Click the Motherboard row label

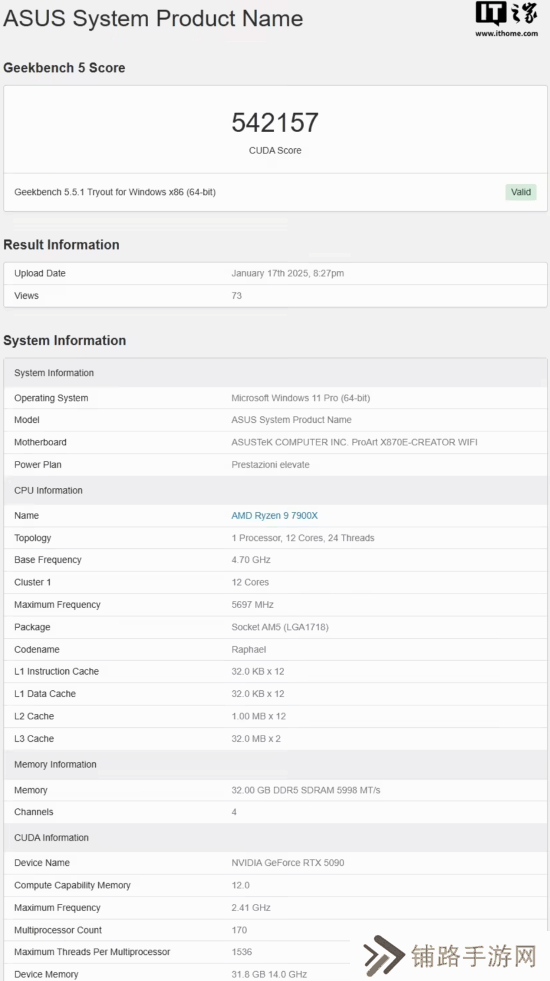(41, 442)
